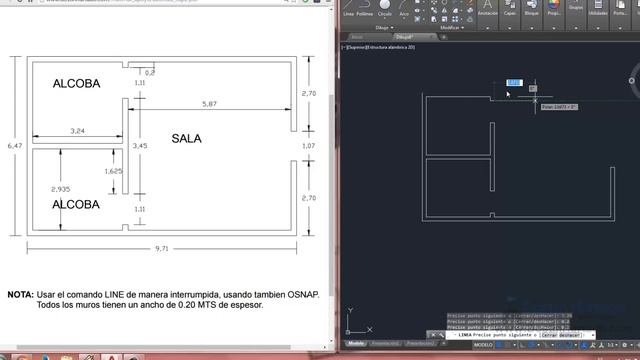This screenshot has width=640, height=360.
Task: Click the workspace gear icon in status bar
Action: pyautogui.click(x=624, y=345)
